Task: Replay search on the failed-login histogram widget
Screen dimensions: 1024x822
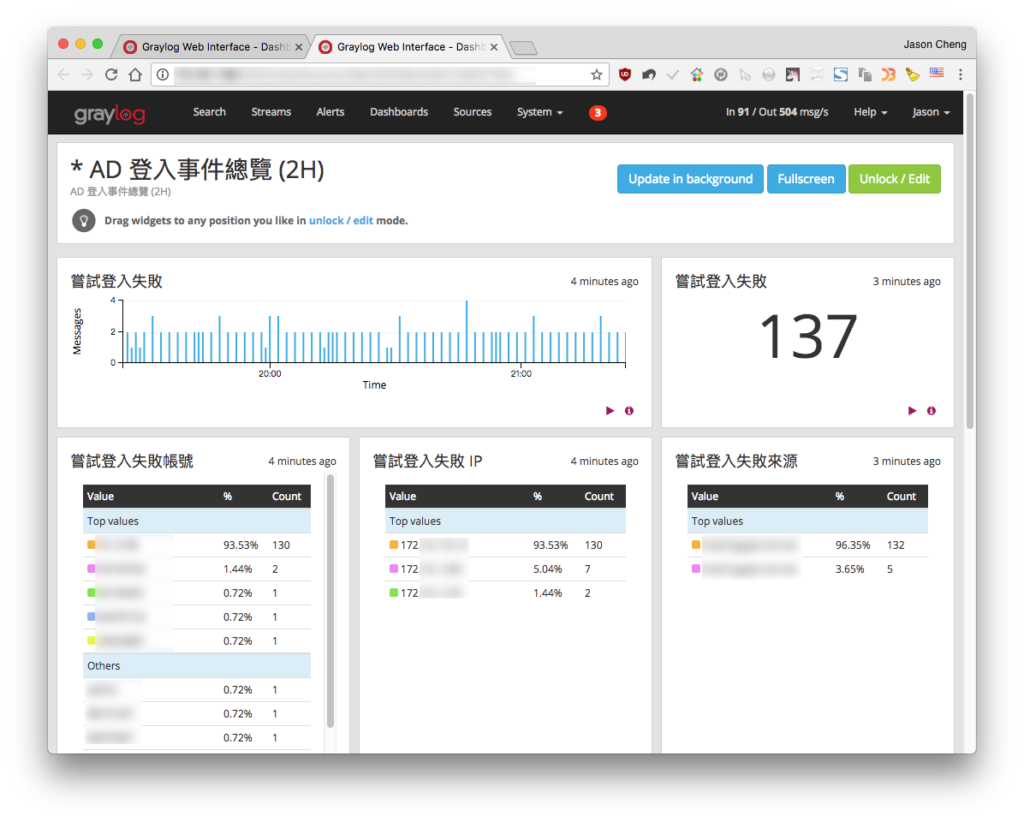Action: pyautogui.click(x=610, y=411)
